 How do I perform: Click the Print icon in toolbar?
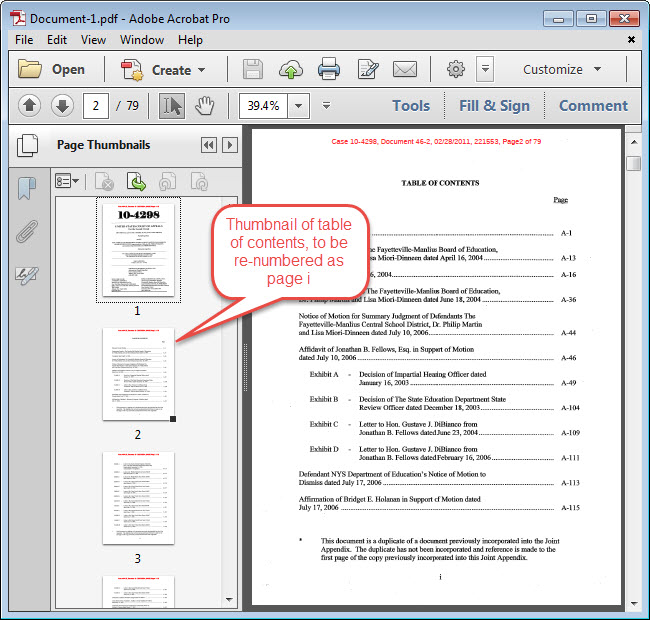pyautogui.click(x=329, y=70)
